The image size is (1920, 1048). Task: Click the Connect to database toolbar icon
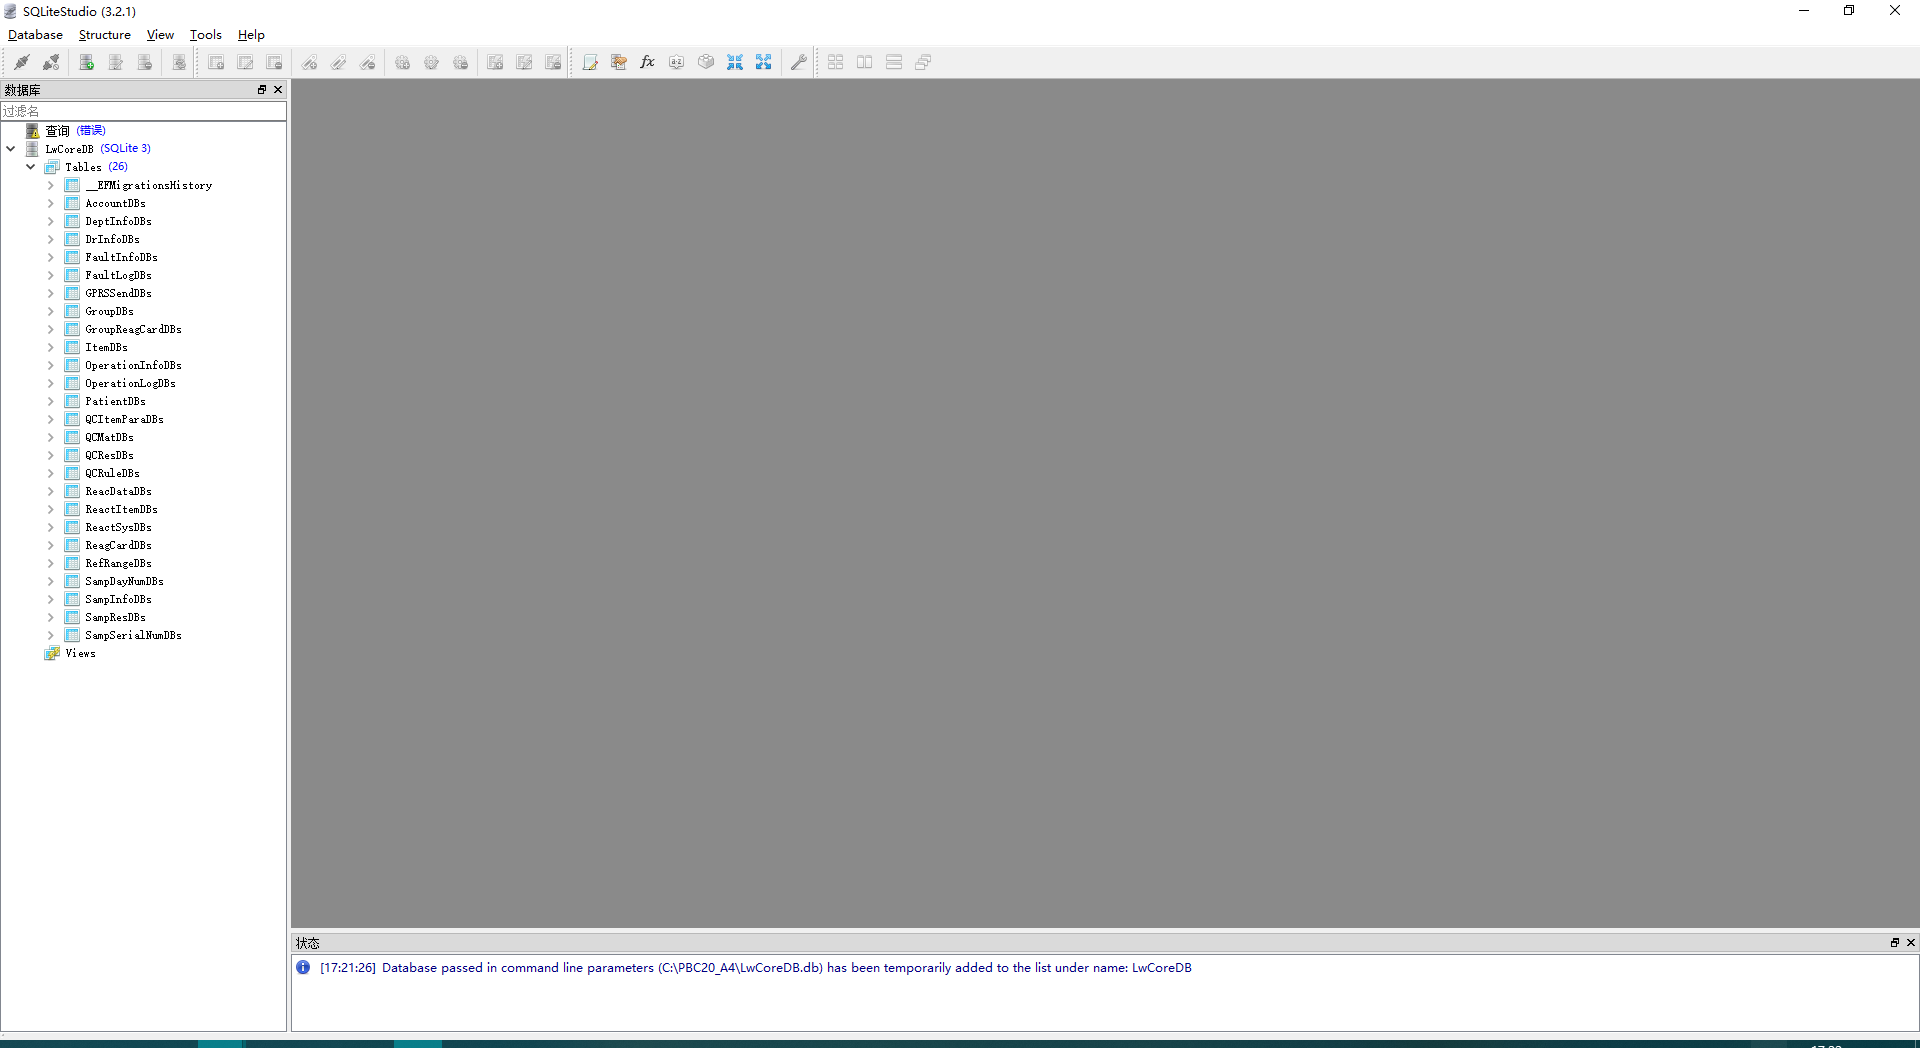21,62
